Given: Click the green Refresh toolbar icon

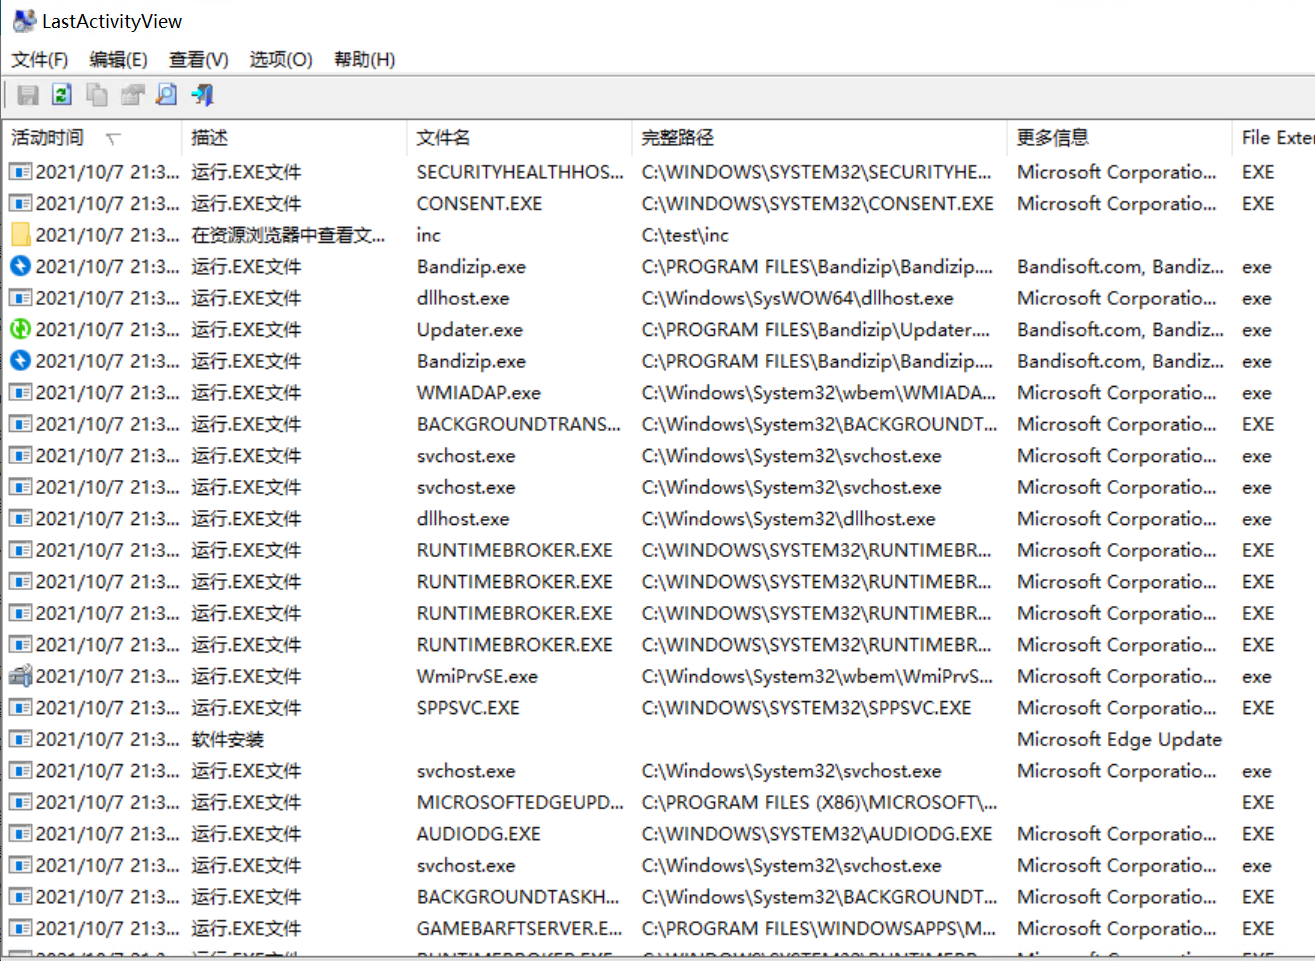Looking at the screenshot, I should [x=62, y=95].
